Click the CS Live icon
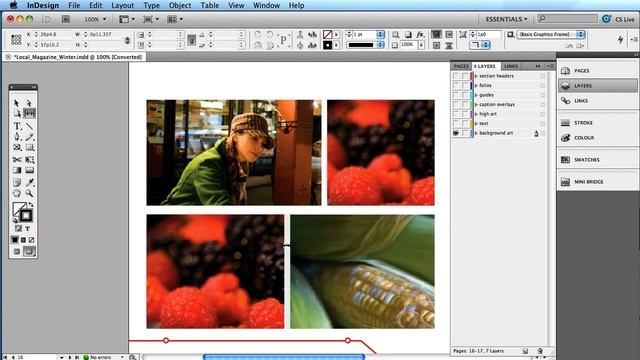 pyautogui.click(x=607, y=19)
